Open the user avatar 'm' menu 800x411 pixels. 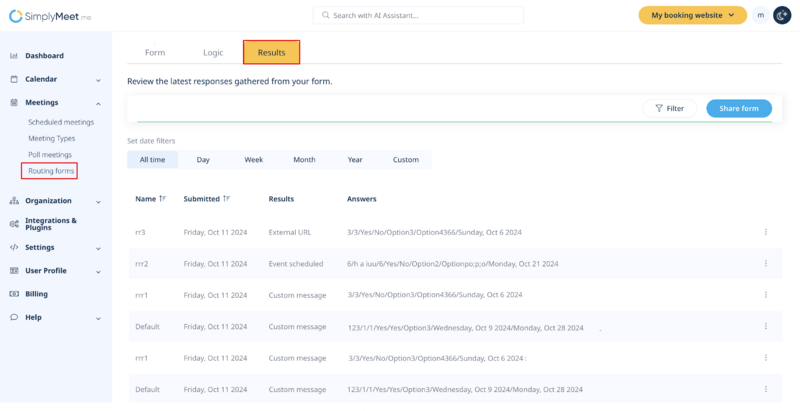[761, 15]
